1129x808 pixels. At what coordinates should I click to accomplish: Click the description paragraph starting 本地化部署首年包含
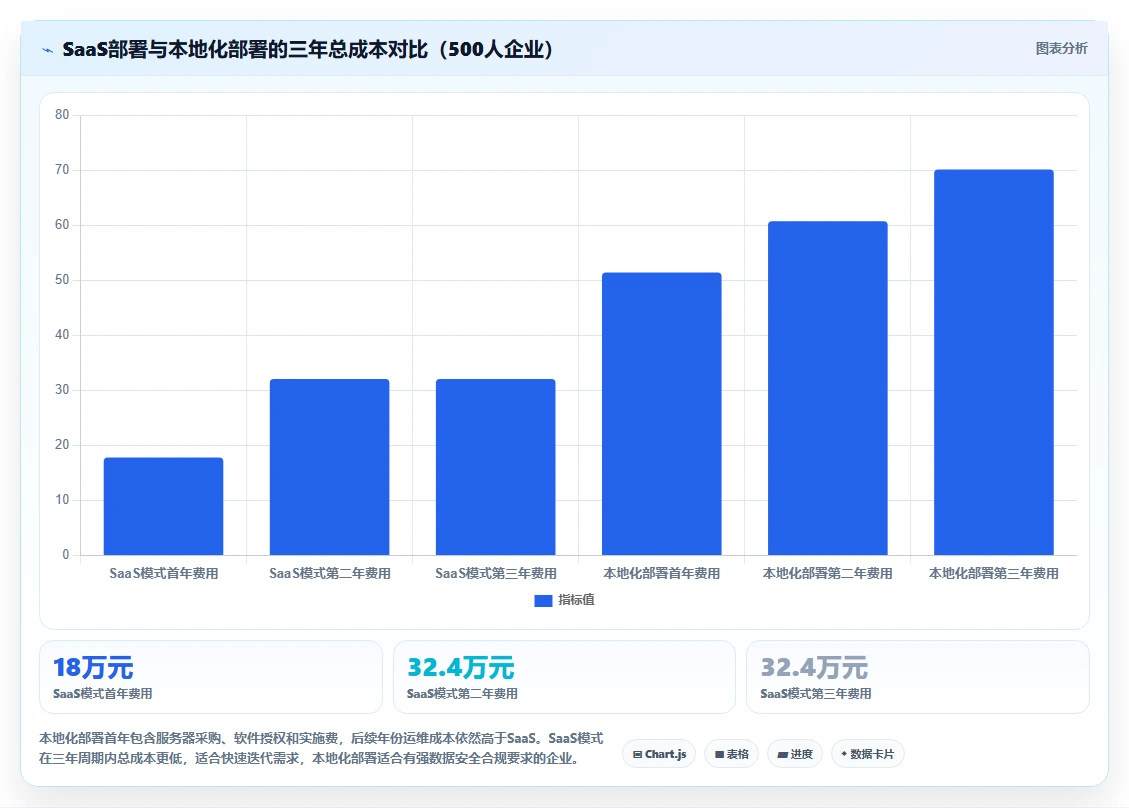[321, 748]
